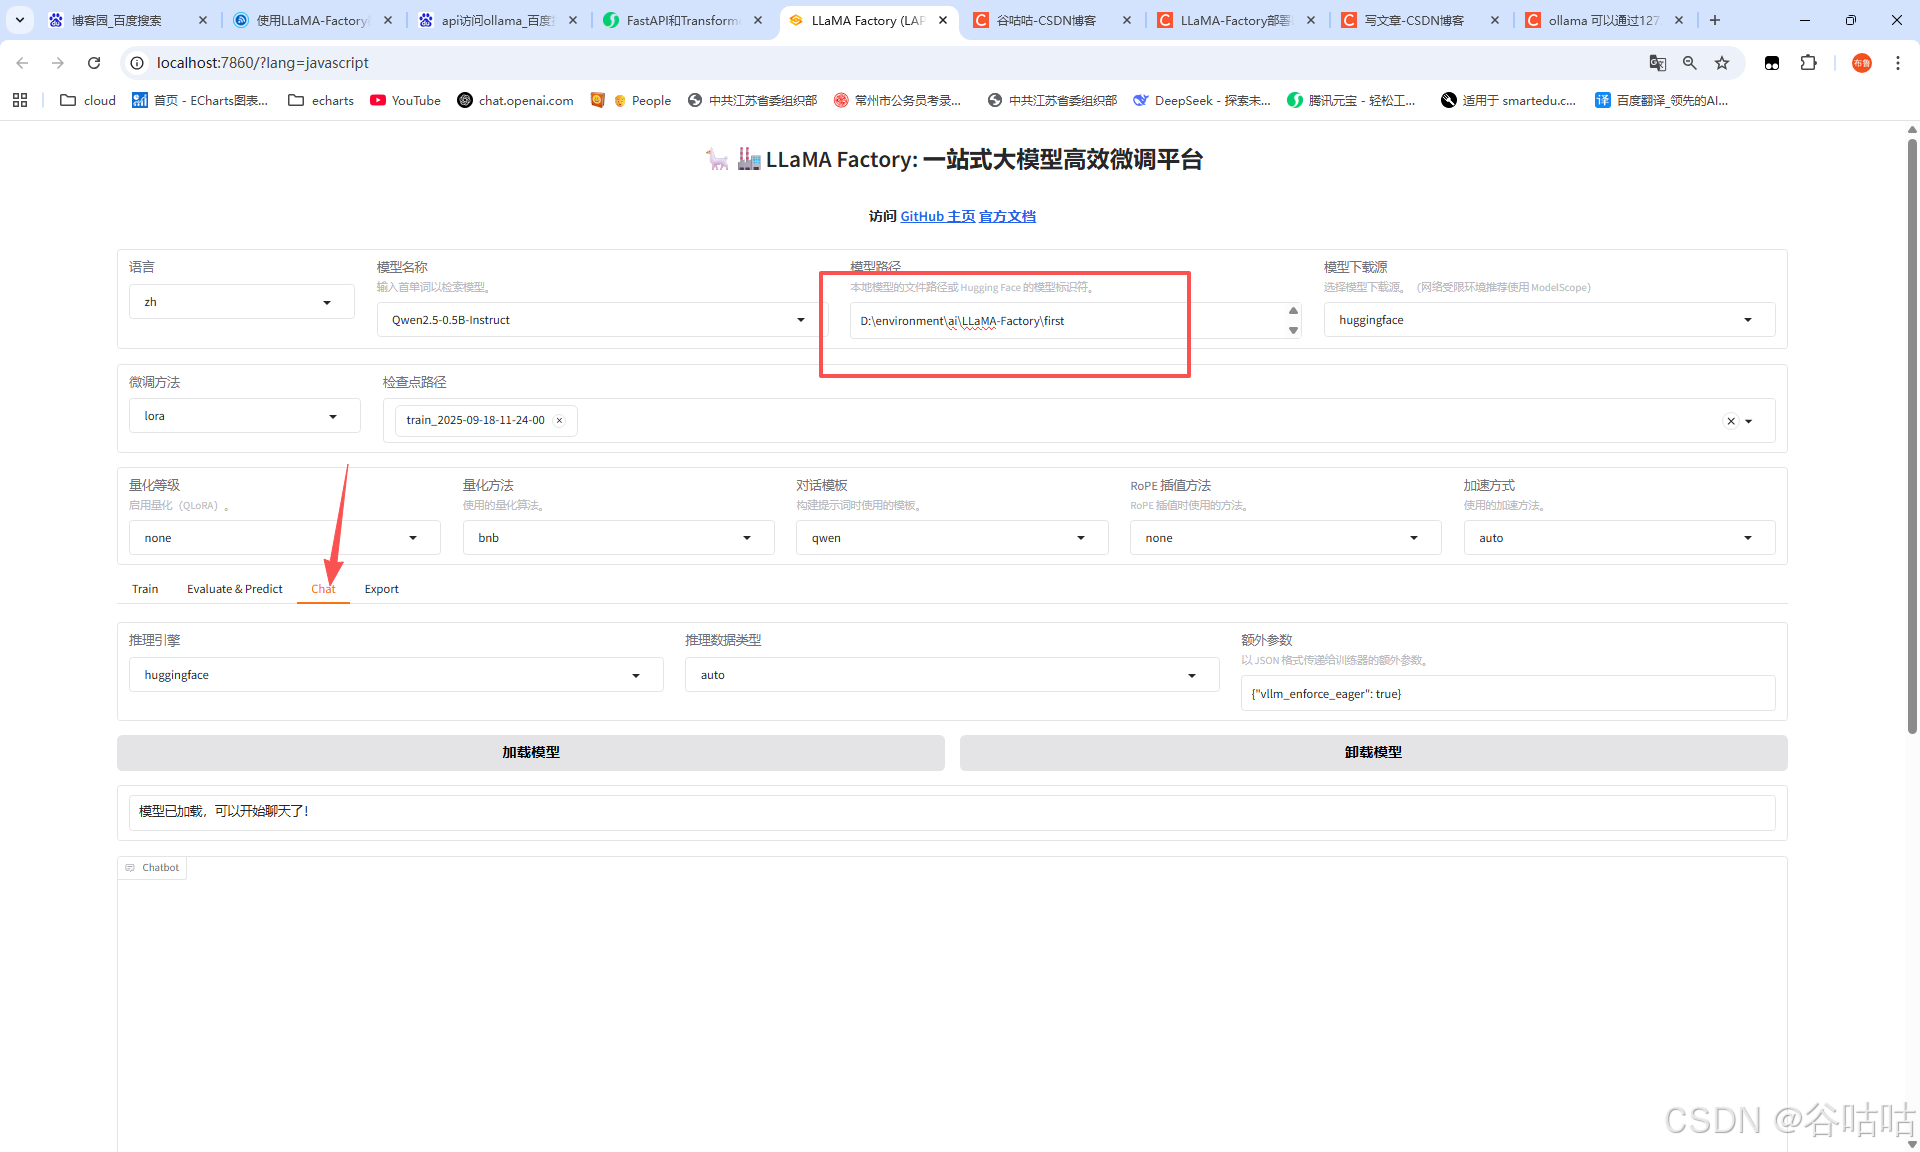Open the DeepSeek bookmark
This screenshot has width=1920, height=1152.
[x=1202, y=100]
